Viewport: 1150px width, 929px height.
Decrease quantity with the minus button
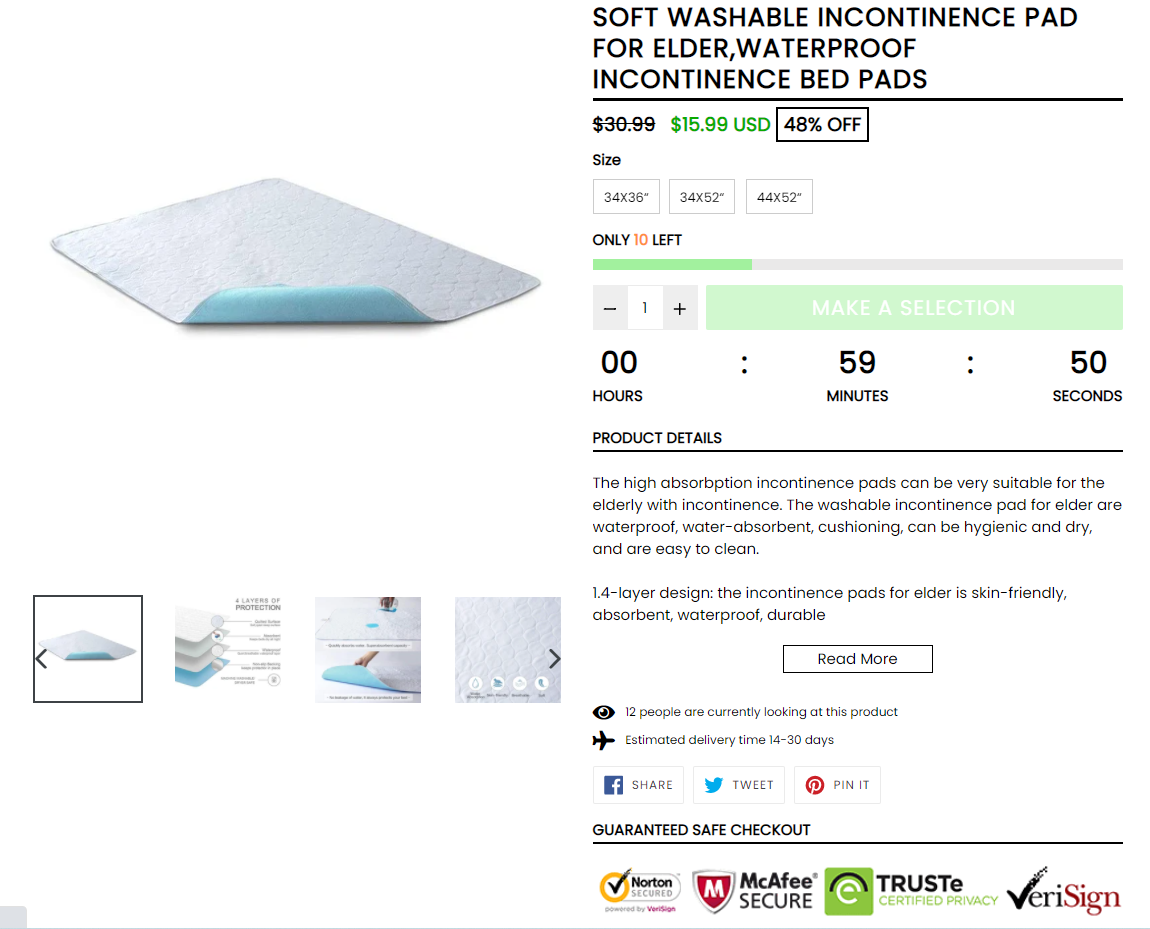pos(610,308)
